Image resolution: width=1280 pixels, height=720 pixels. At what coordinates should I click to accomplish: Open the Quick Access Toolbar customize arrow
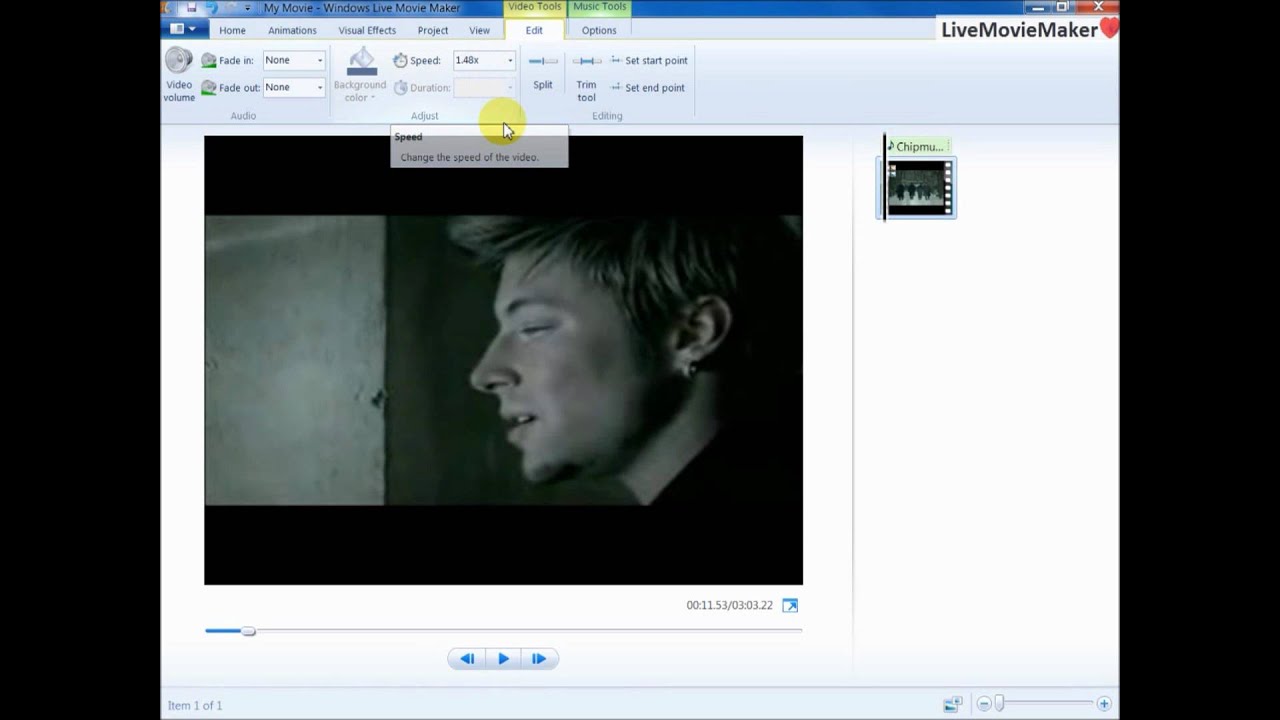pos(248,8)
